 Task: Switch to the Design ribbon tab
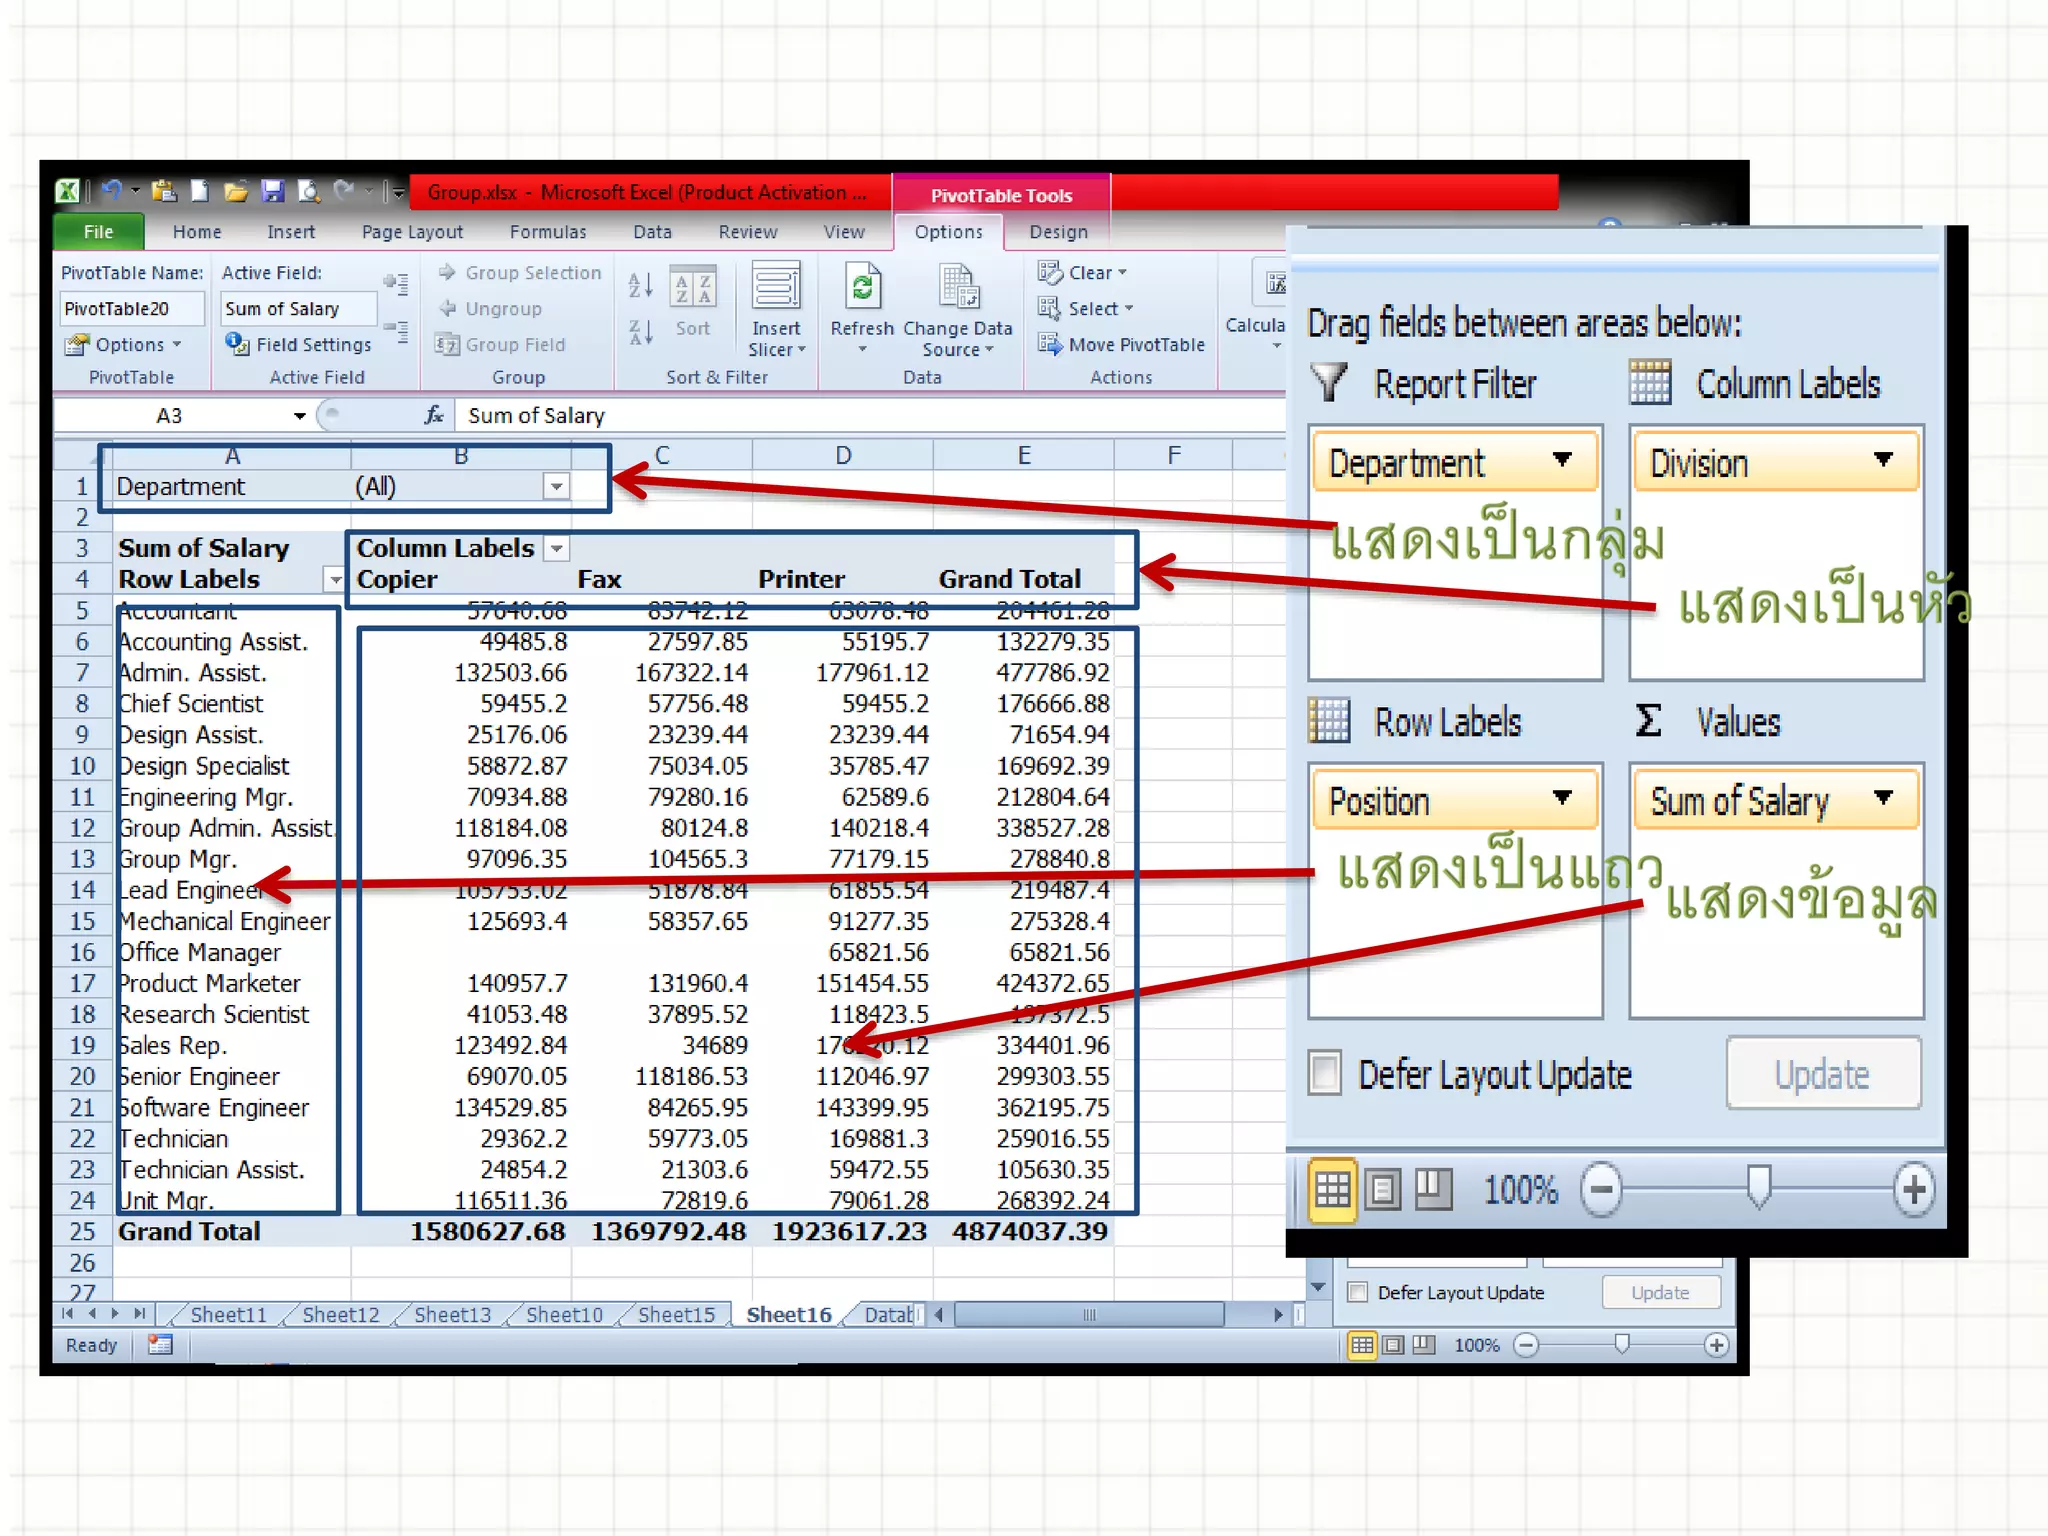click(1058, 232)
